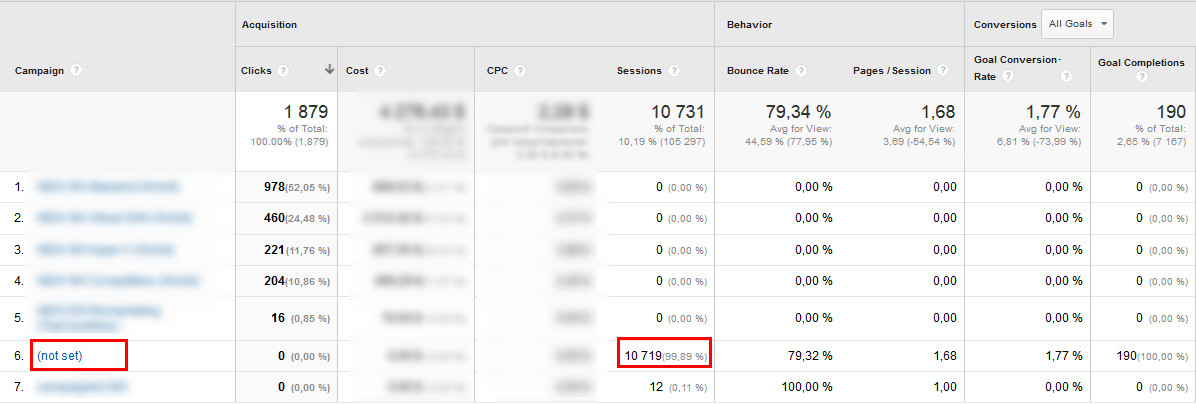Image resolution: width=1196 pixels, height=404 pixels.
Task: Select the Acquisition column group
Action: click(269, 24)
